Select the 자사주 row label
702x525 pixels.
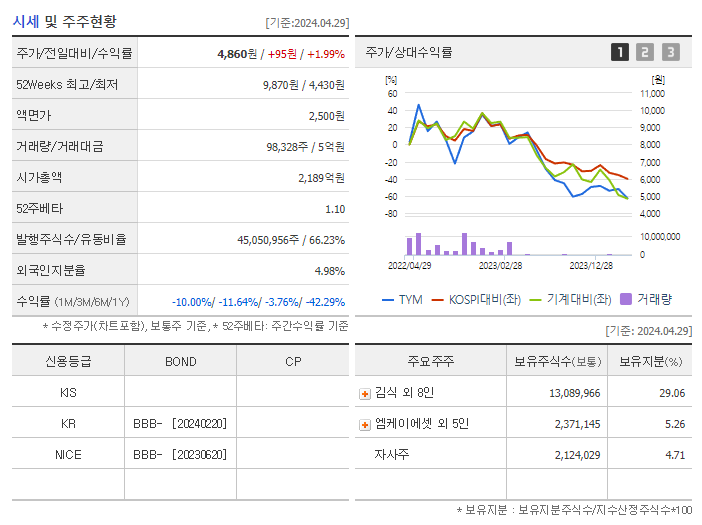[392, 454]
